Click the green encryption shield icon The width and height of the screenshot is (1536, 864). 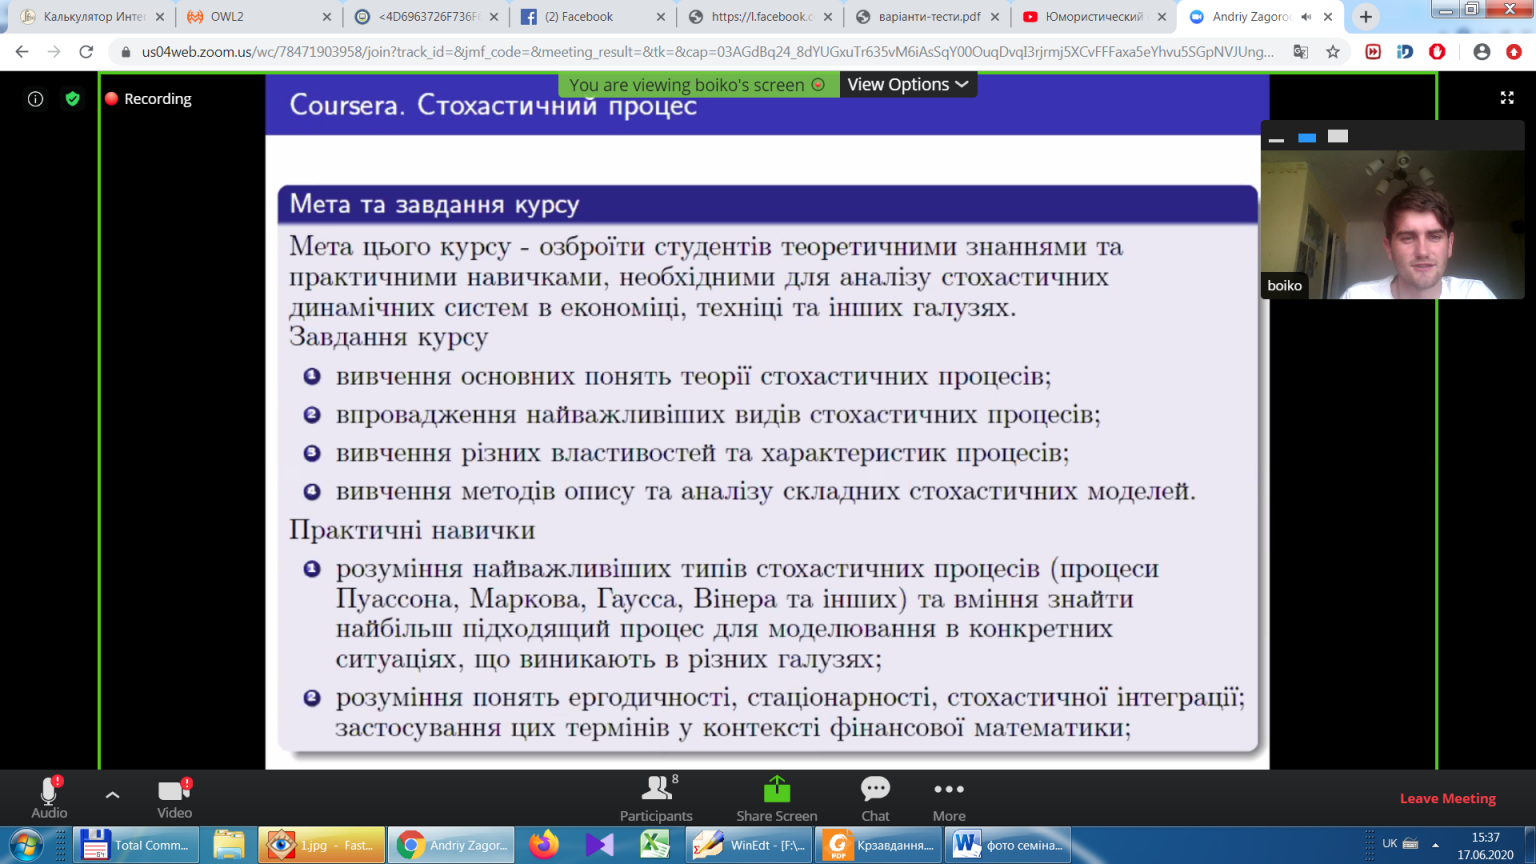point(72,99)
